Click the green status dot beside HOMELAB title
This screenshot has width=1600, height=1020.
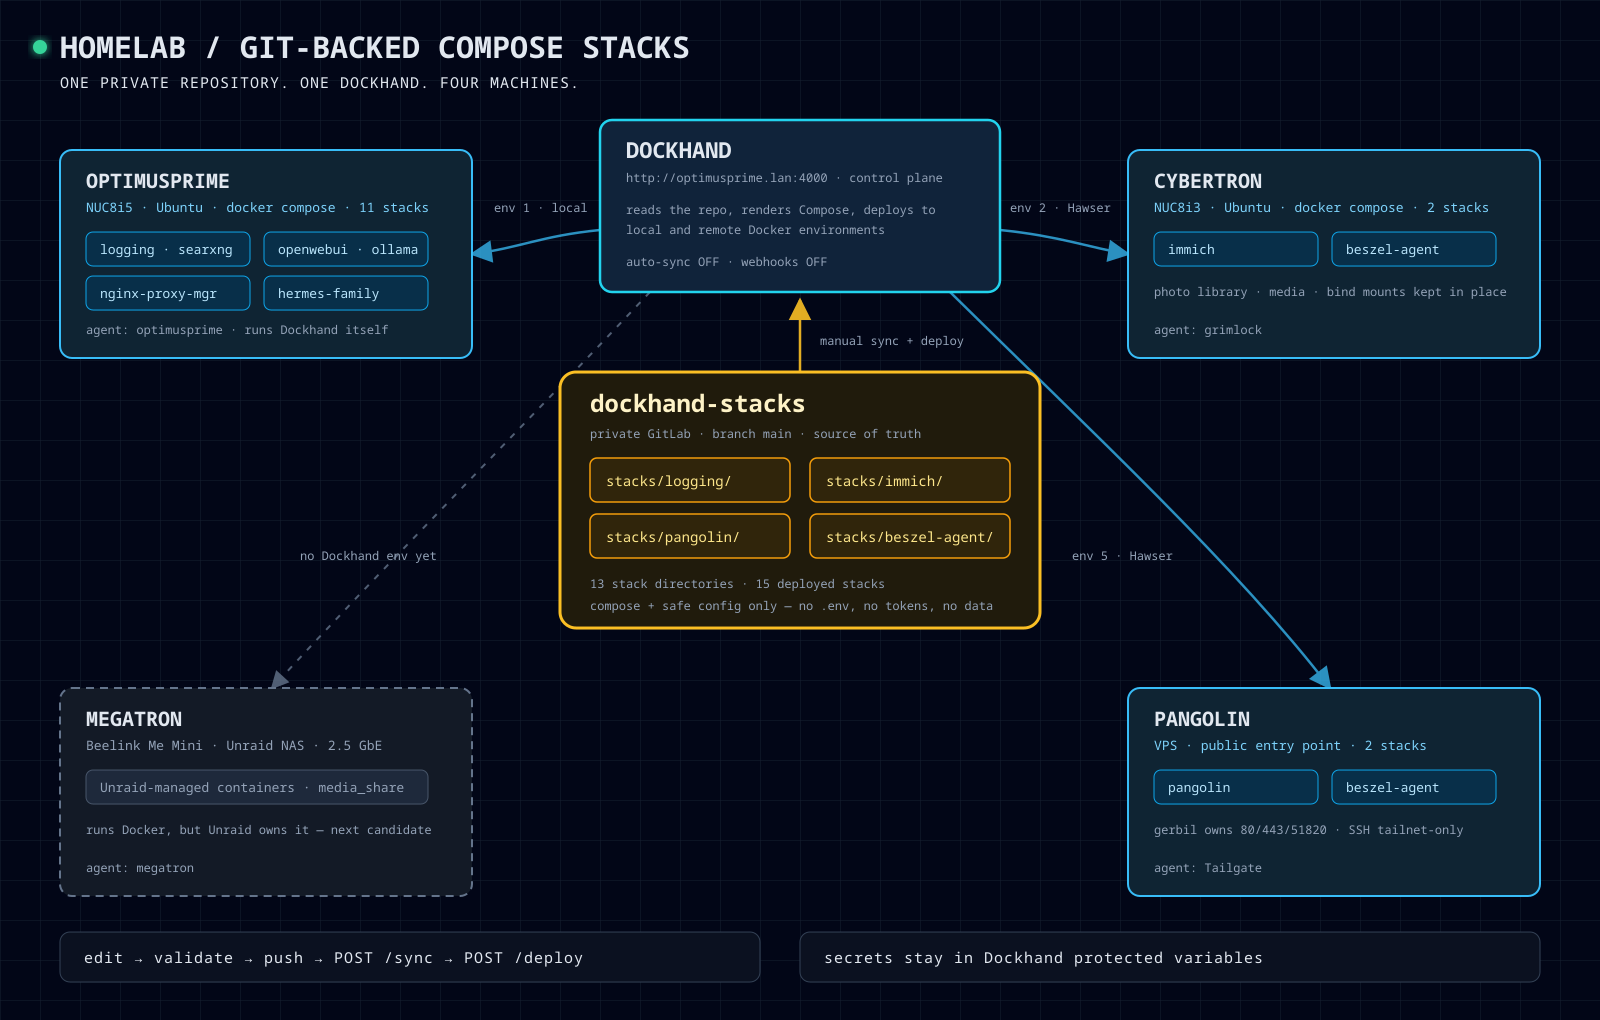(x=40, y=47)
